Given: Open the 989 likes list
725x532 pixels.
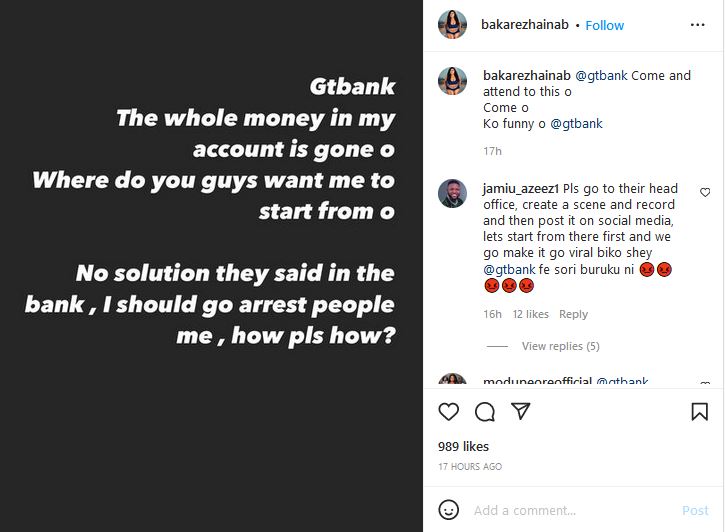Looking at the screenshot, I should 463,446.
